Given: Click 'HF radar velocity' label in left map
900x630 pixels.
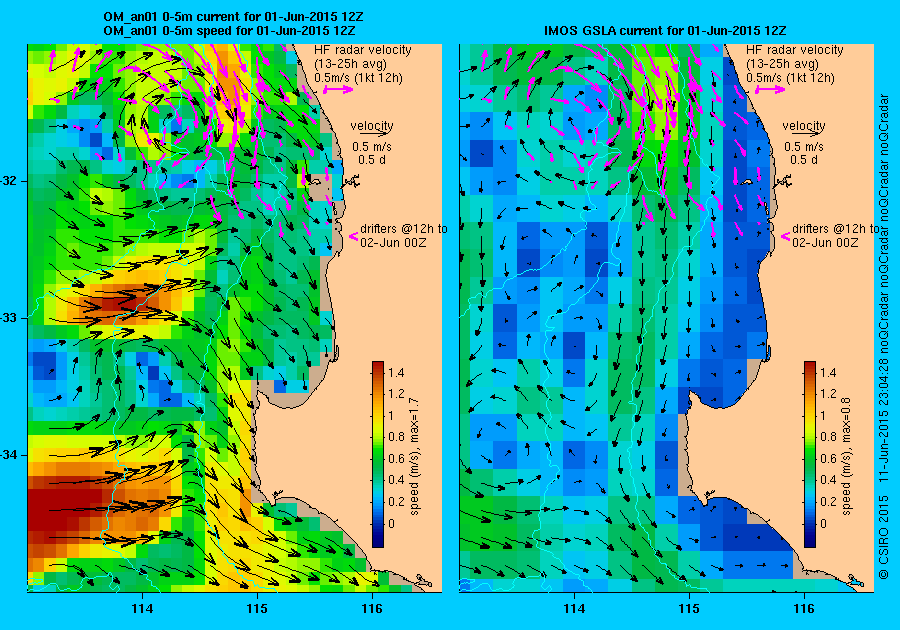Looking at the screenshot, I should [x=363, y=50].
